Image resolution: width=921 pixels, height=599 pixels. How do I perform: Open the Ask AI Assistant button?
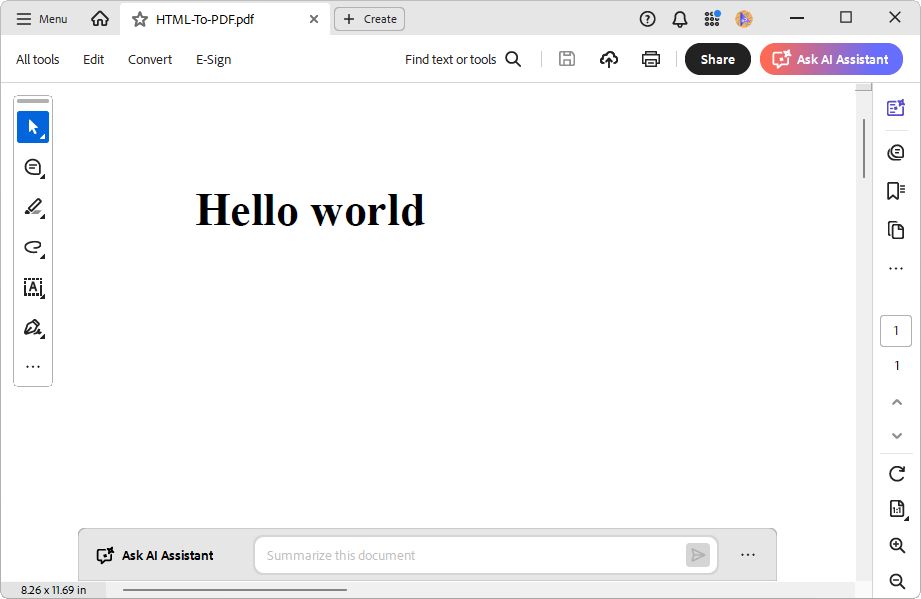pyautogui.click(x=831, y=59)
